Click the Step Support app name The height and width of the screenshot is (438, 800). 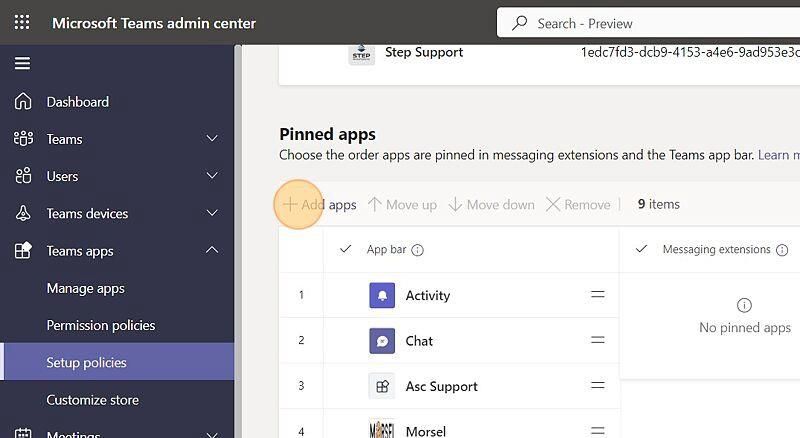tap(423, 52)
